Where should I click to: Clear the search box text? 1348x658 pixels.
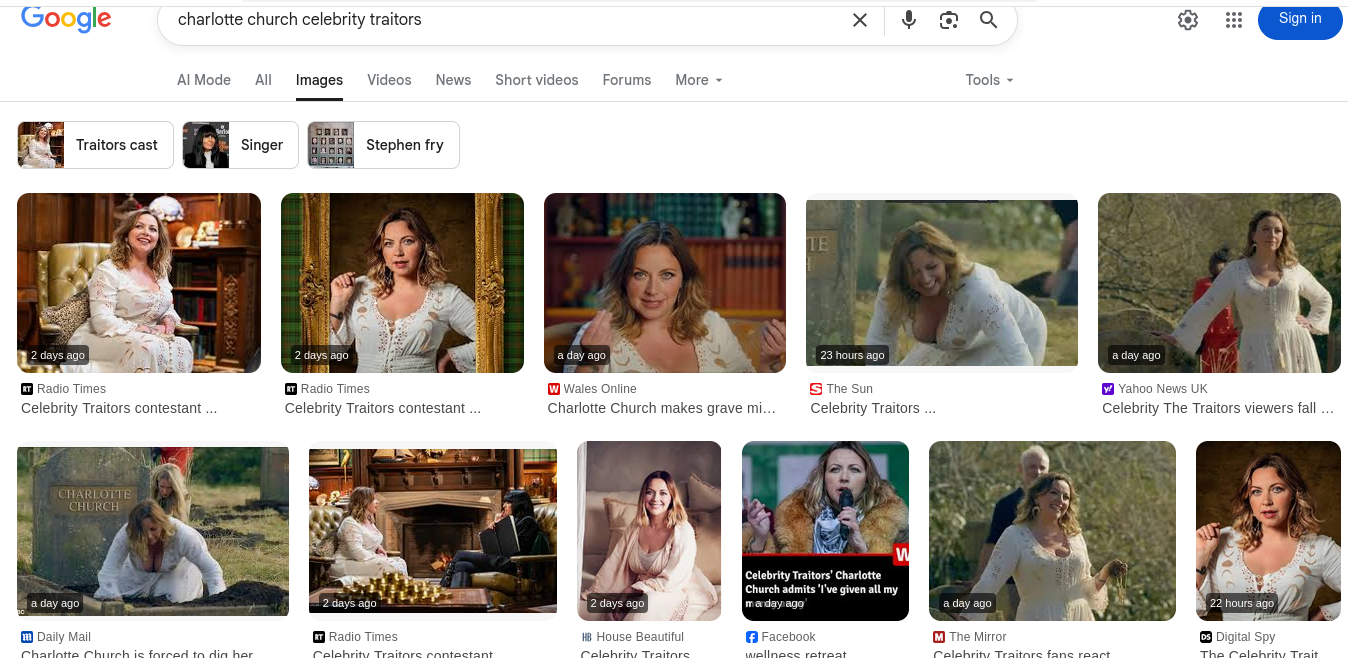[x=859, y=20]
